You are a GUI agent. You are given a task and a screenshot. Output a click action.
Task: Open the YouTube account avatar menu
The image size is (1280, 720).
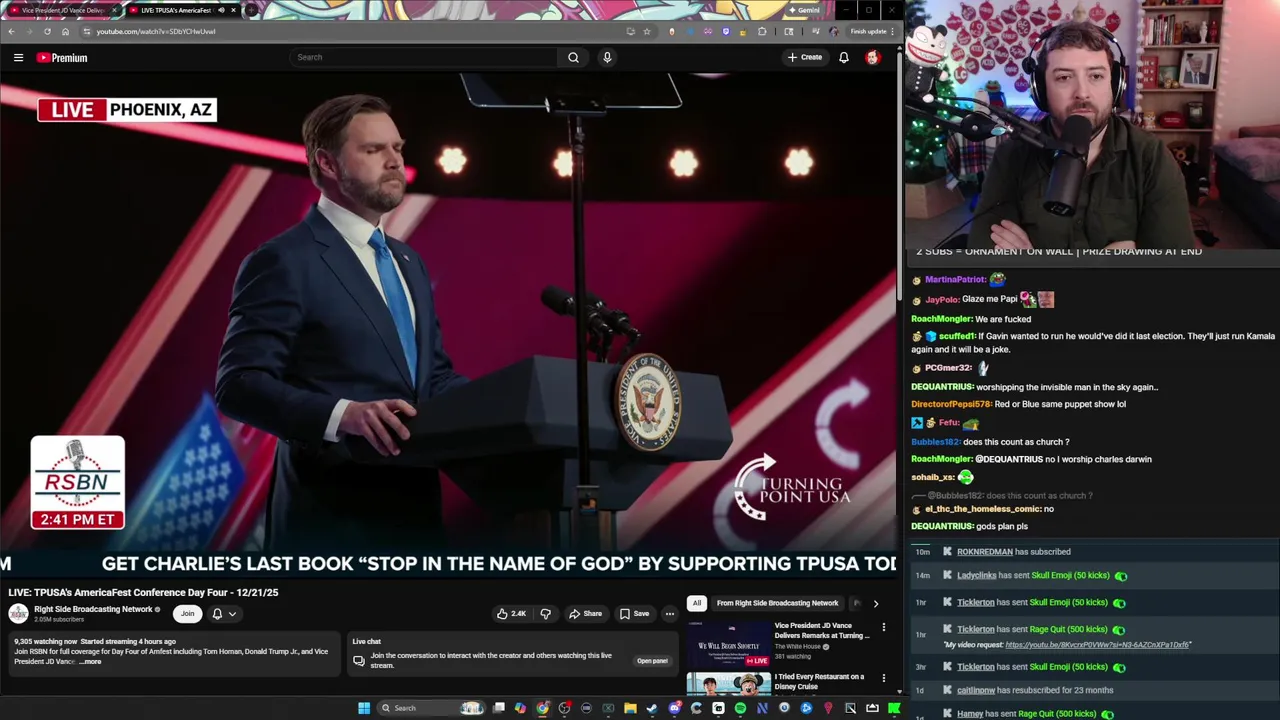click(873, 57)
